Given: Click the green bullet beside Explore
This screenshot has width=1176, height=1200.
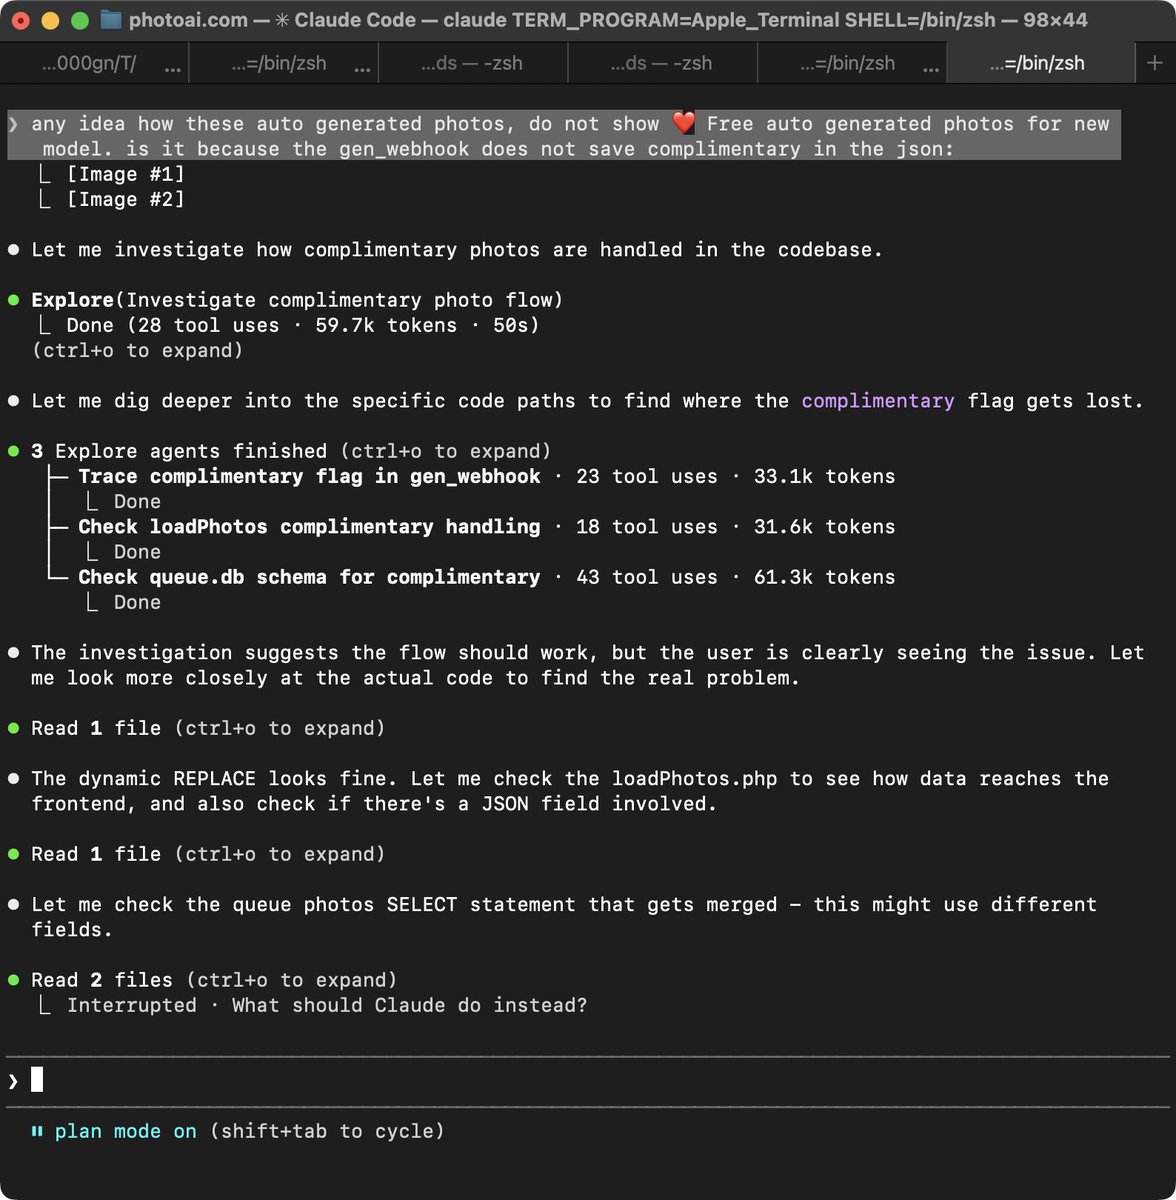Looking at the screenshot, I should (14, 300).
